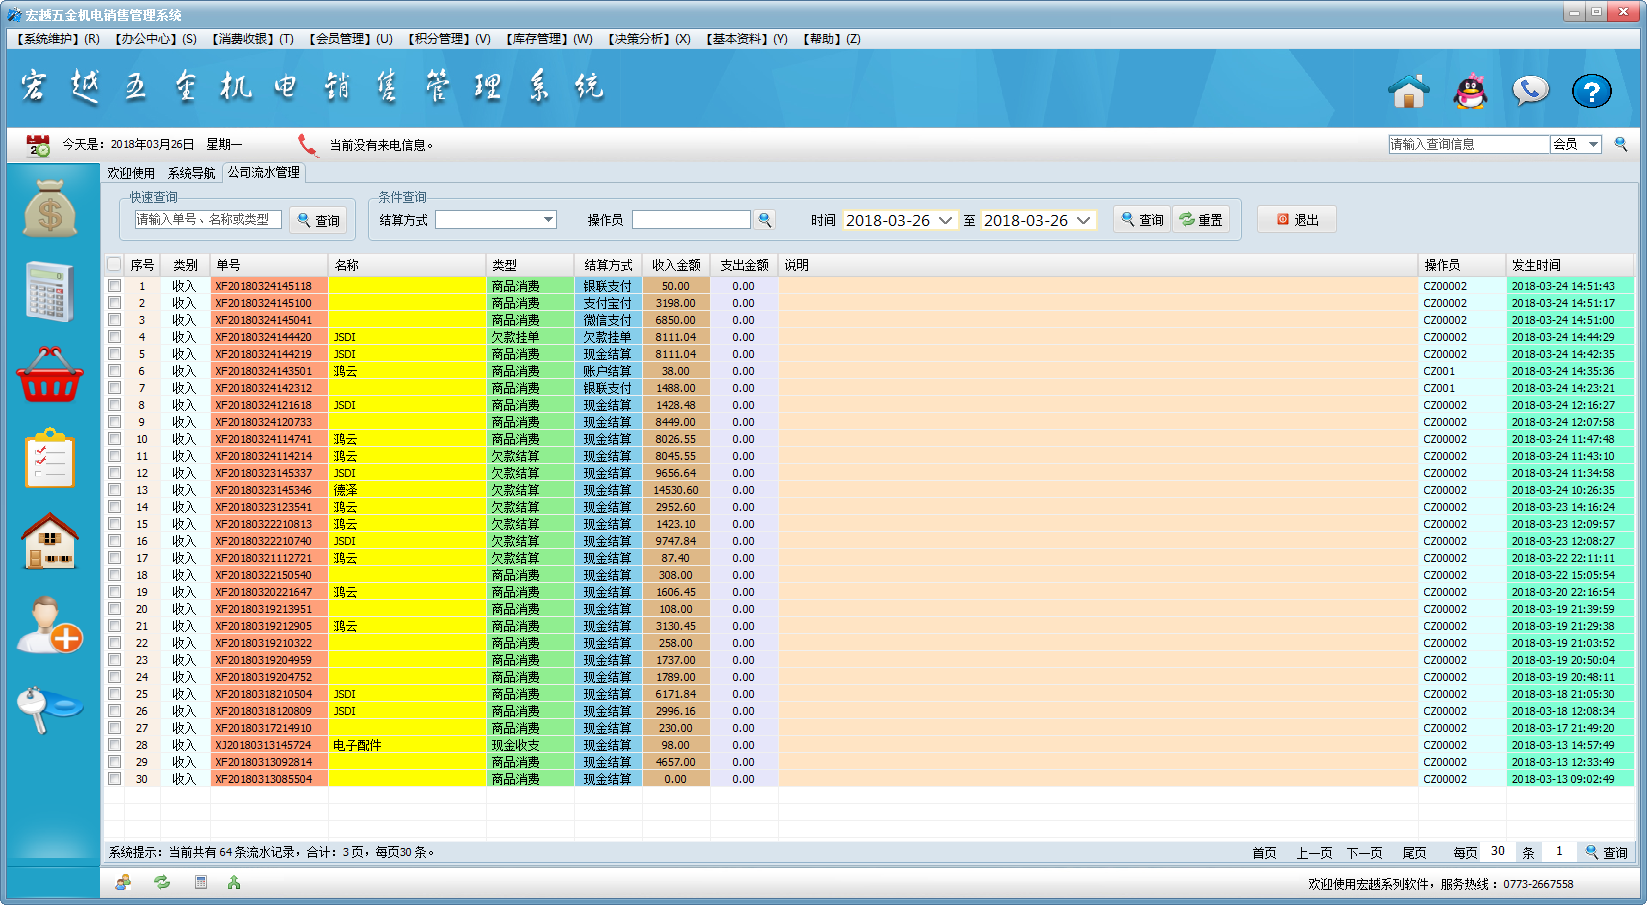Click the add member sidebar icon

(50, 625)
